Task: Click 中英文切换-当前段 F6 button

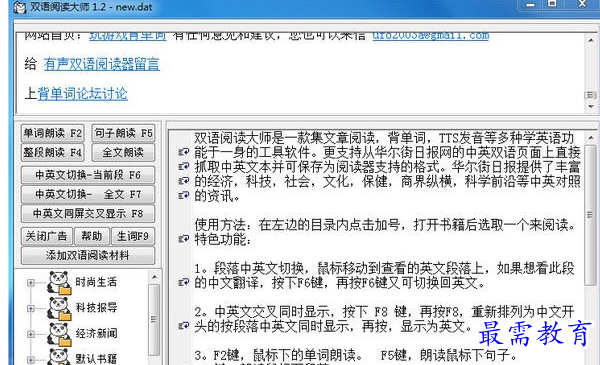Action: (88, 175)
